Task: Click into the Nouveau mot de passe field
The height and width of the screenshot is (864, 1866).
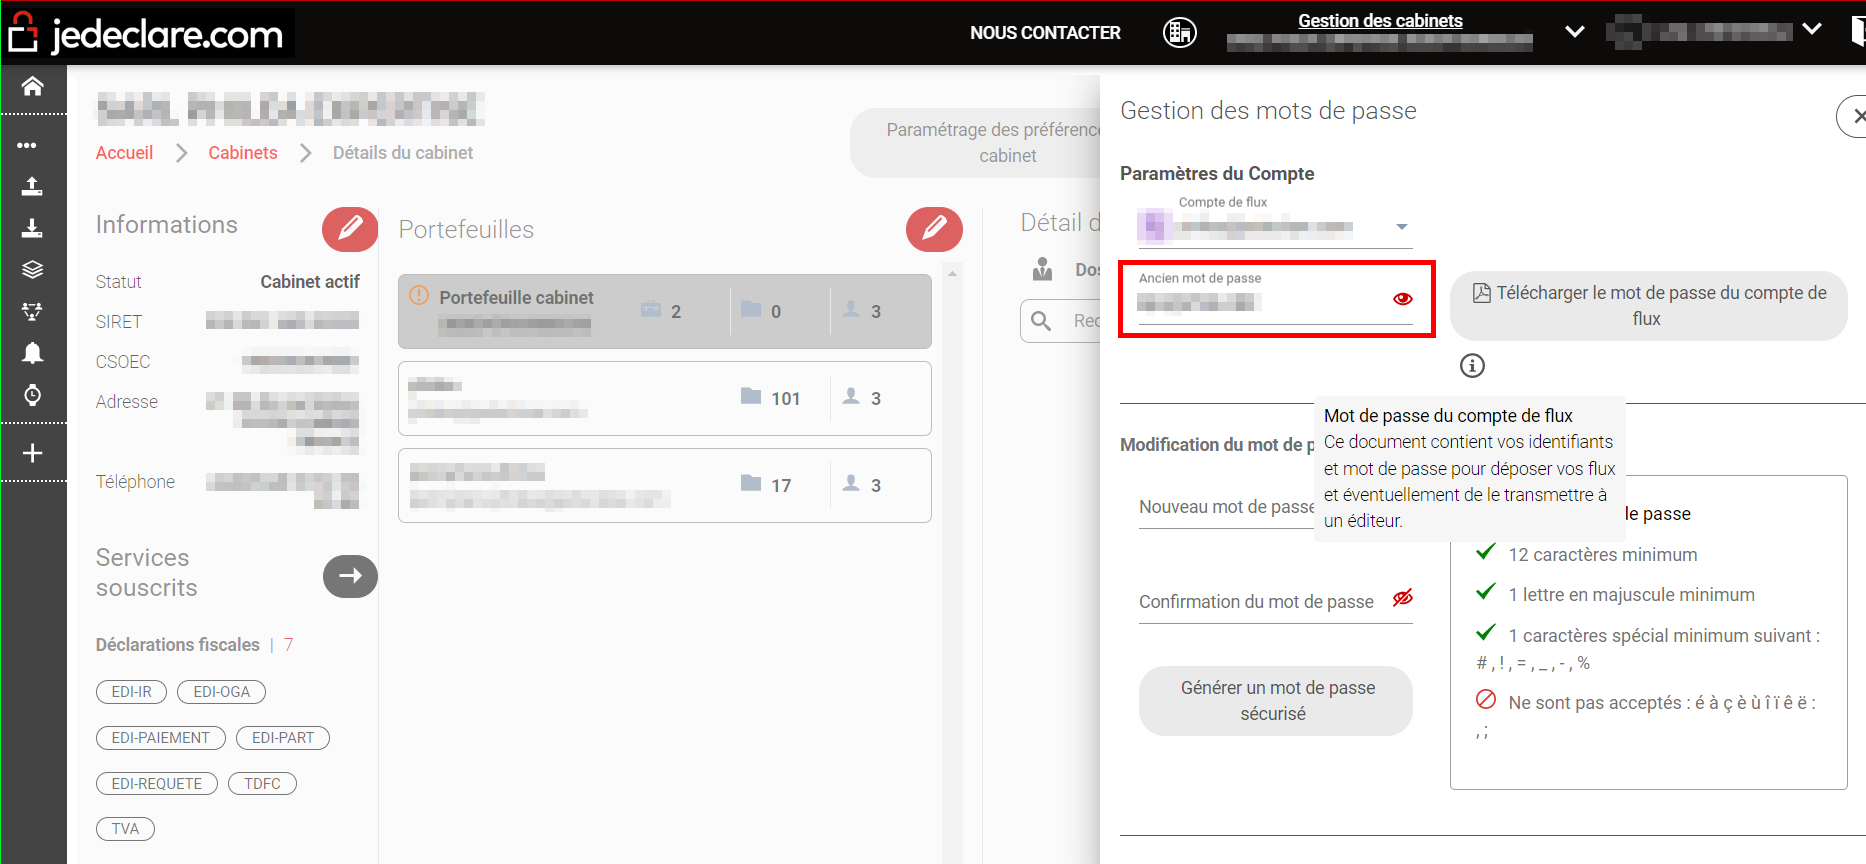Action: 1226,507
